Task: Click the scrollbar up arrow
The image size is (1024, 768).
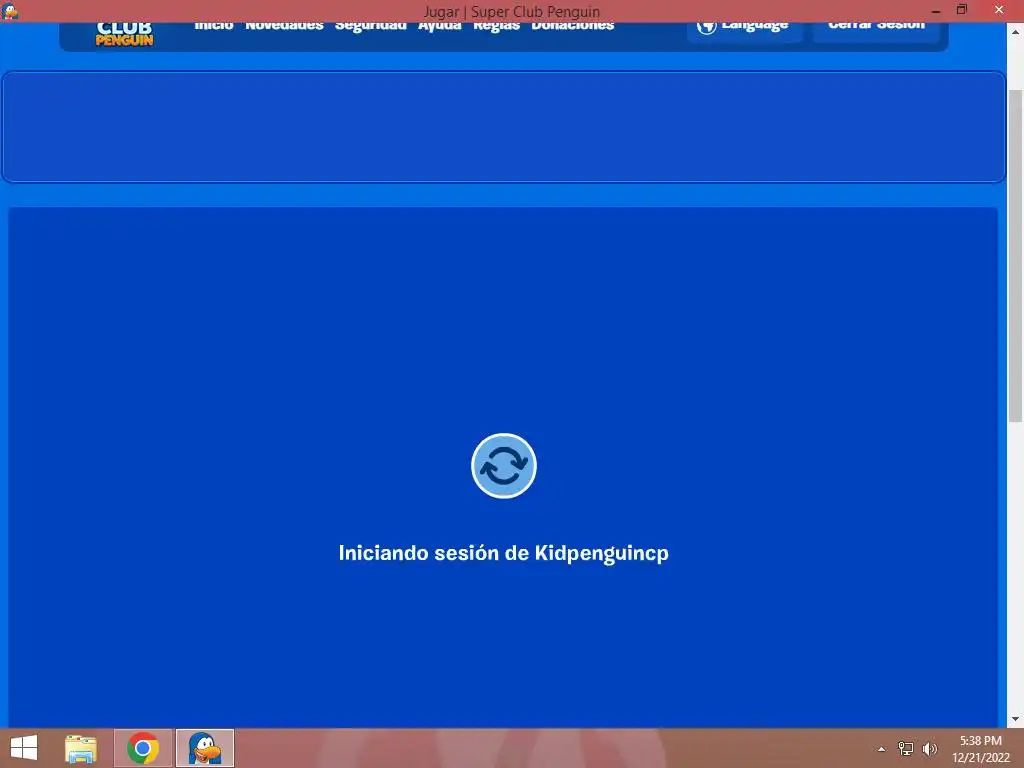Action: [1015, 31]
